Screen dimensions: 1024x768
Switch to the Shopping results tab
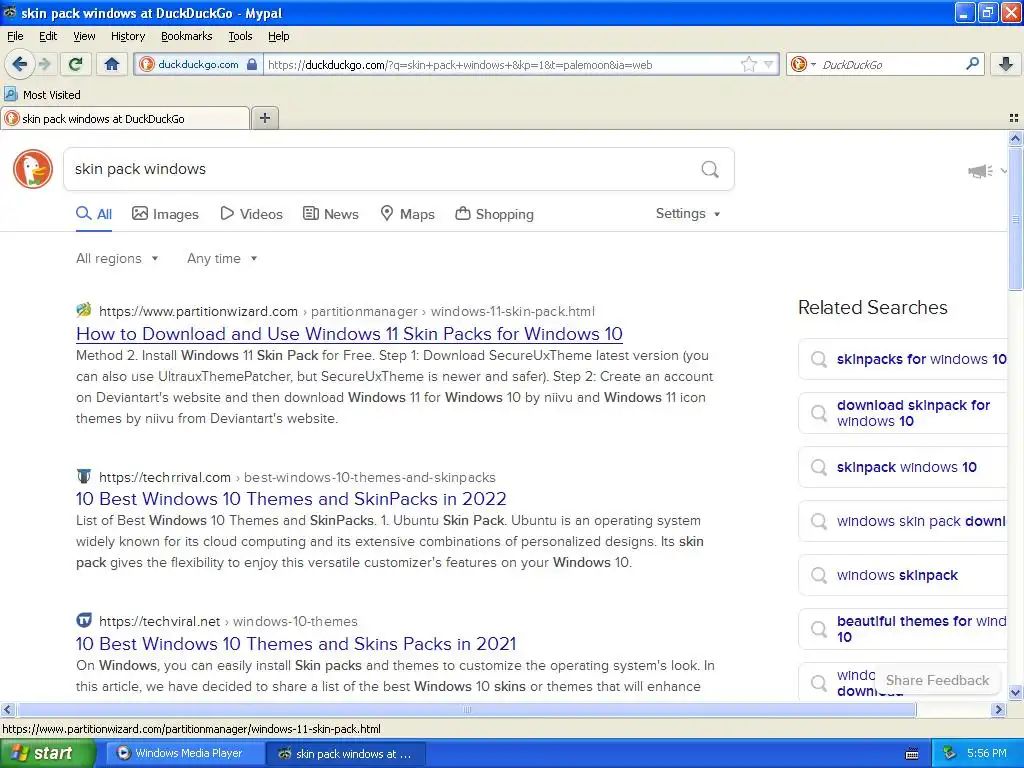(494, 214)
